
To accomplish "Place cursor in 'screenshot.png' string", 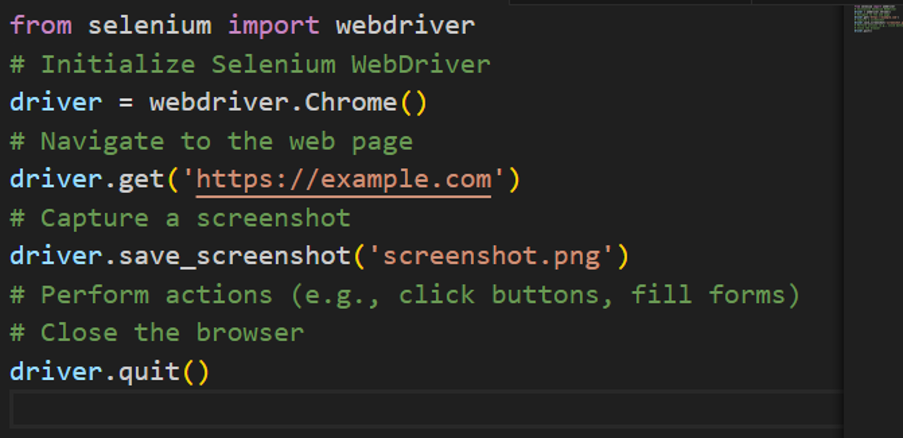I will coord(490,257).
